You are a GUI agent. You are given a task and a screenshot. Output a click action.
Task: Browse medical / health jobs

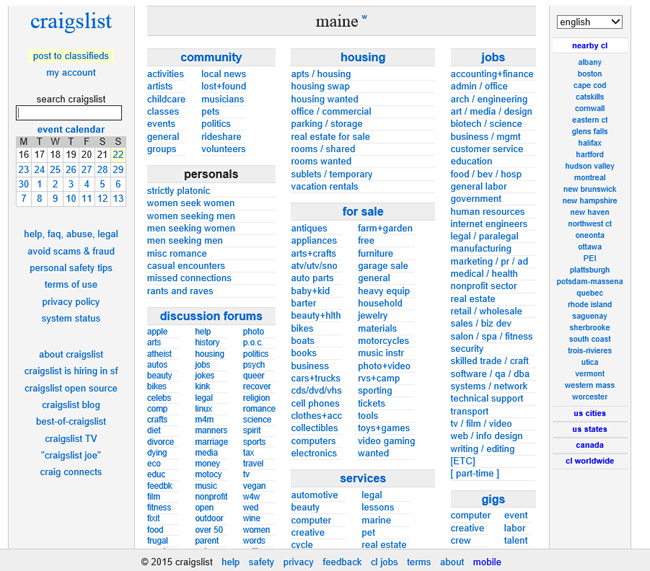484,274
